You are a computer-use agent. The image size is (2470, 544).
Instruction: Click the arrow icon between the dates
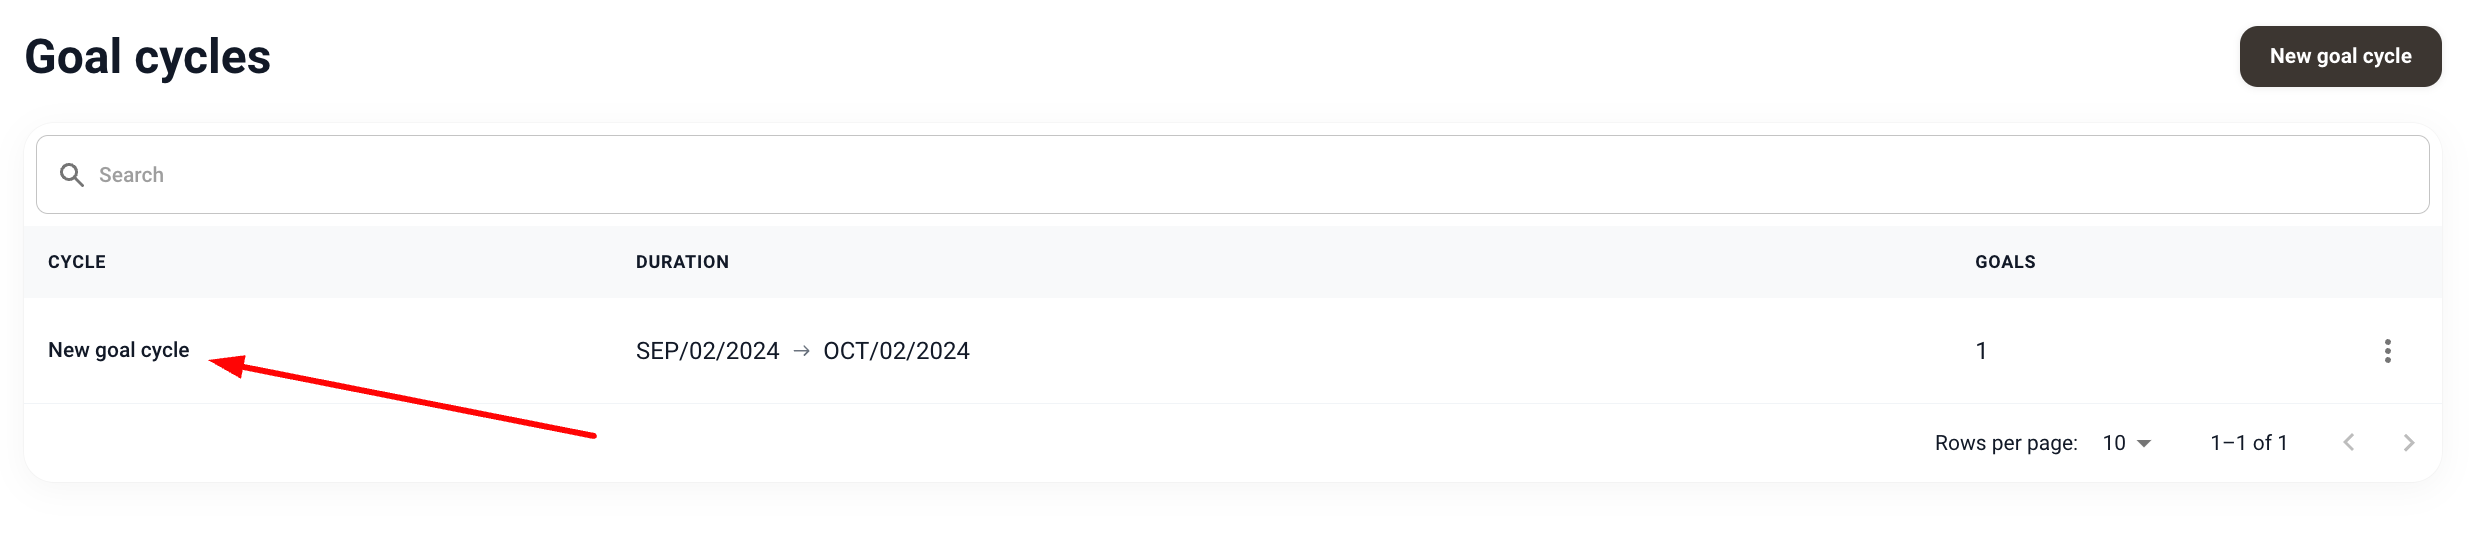tap(801, 351)
